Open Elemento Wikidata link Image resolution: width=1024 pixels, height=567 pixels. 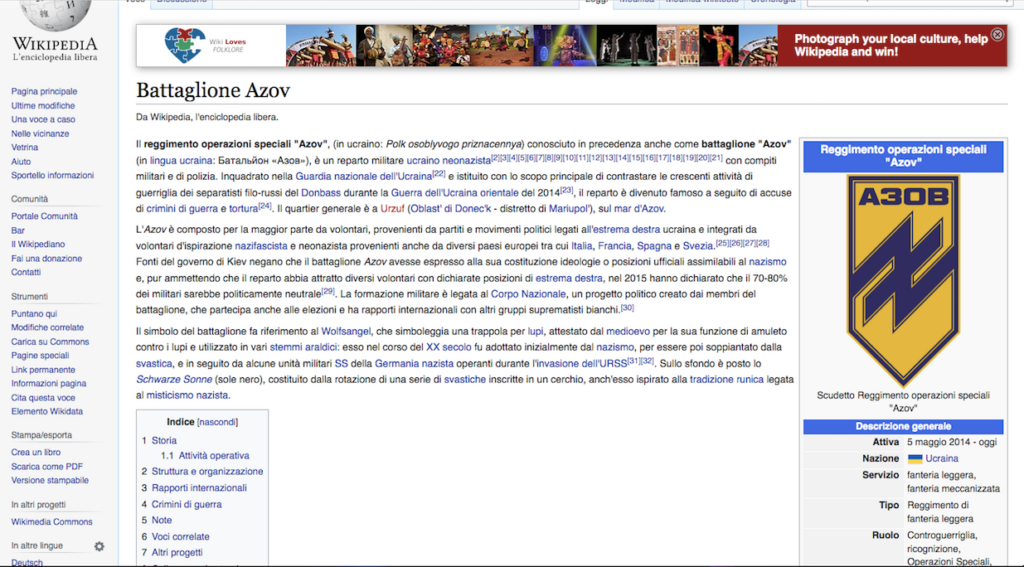click(47, 412)
